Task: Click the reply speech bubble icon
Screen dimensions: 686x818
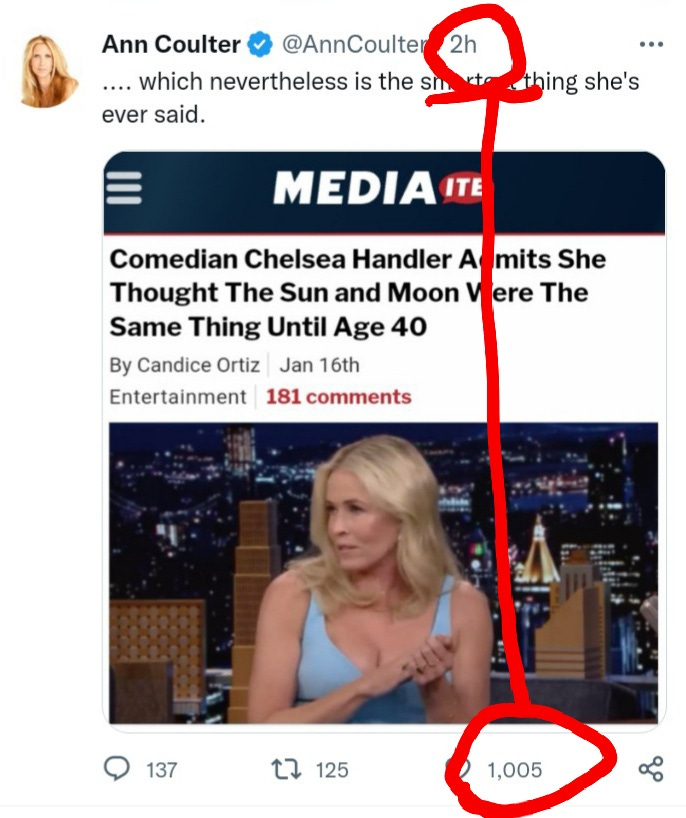Action: click(117, 769)
